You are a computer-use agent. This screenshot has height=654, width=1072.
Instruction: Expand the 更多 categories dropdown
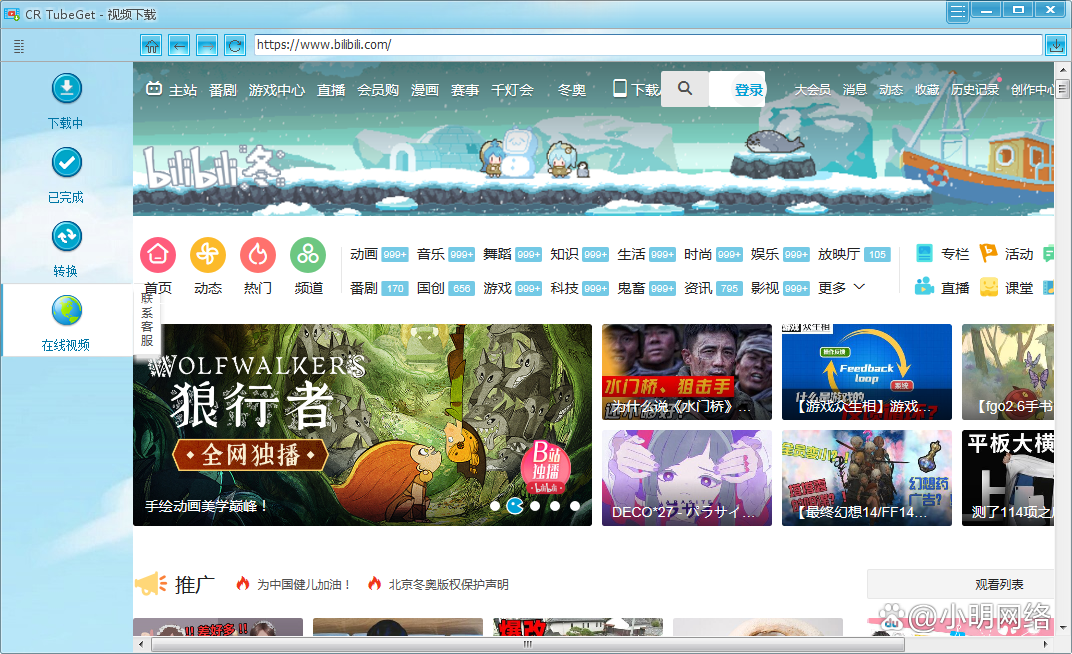click(842, 288)
